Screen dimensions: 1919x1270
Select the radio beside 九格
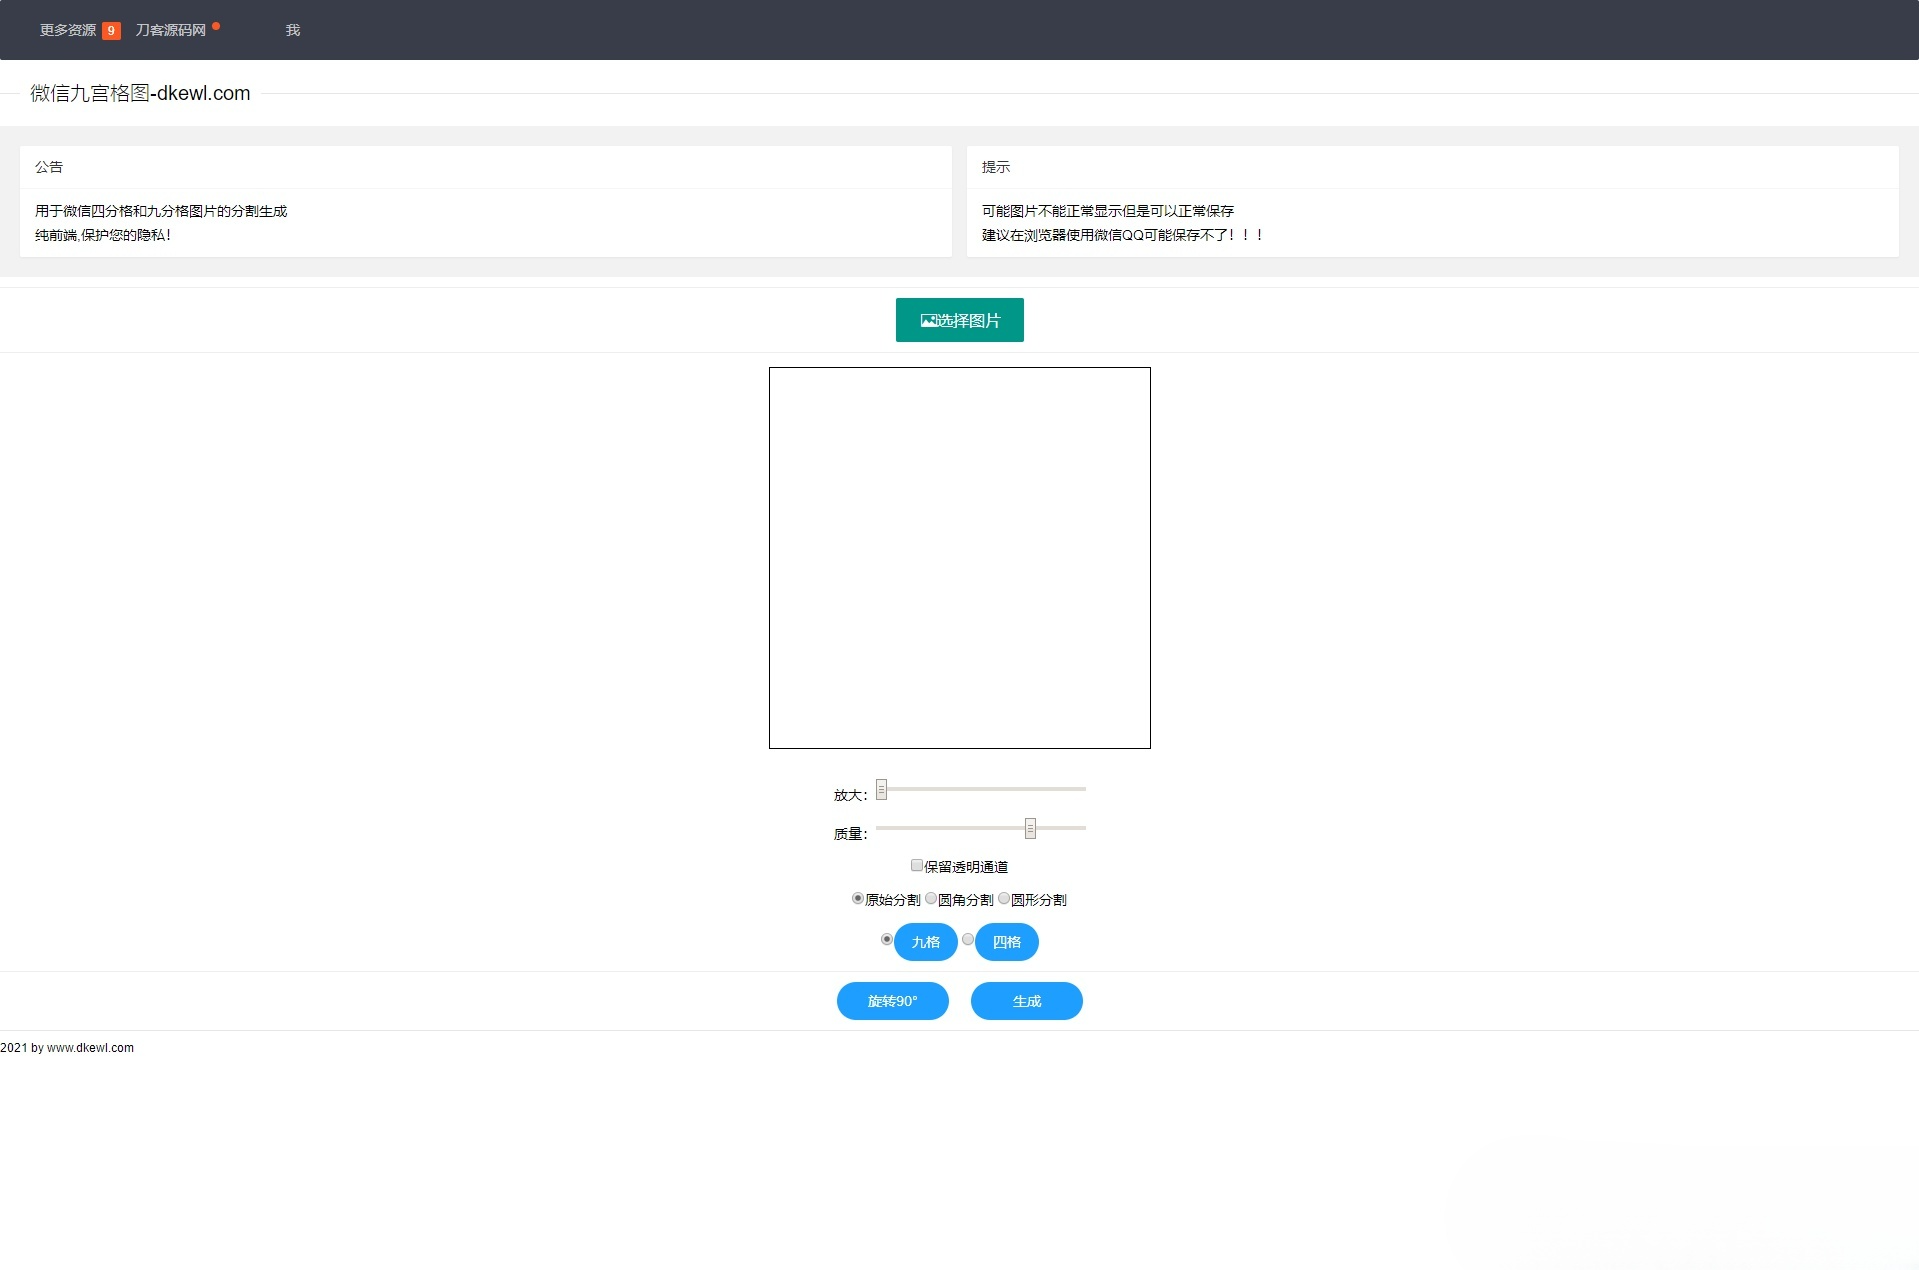tap(885, 940)
